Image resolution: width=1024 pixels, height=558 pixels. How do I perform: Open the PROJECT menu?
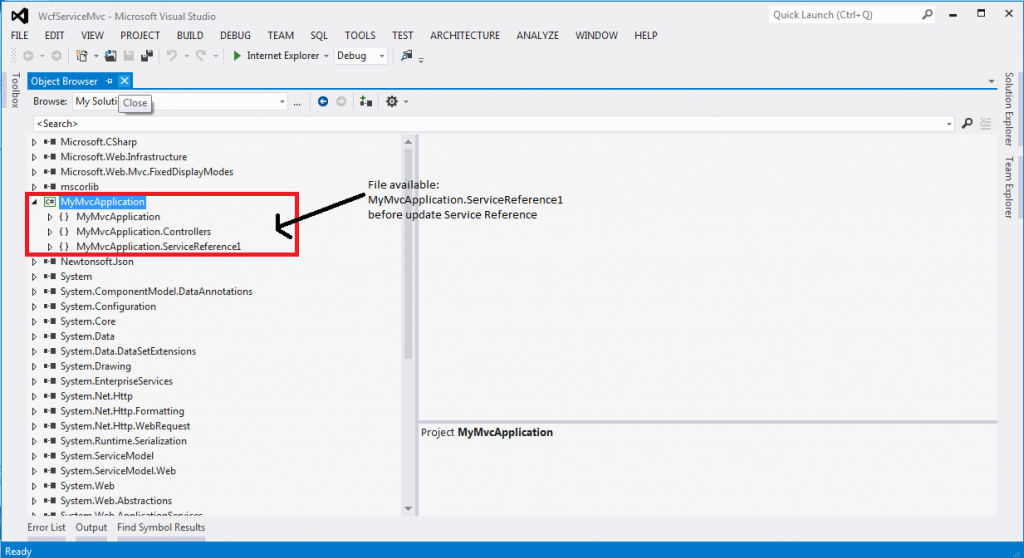[x=140, y=35]
